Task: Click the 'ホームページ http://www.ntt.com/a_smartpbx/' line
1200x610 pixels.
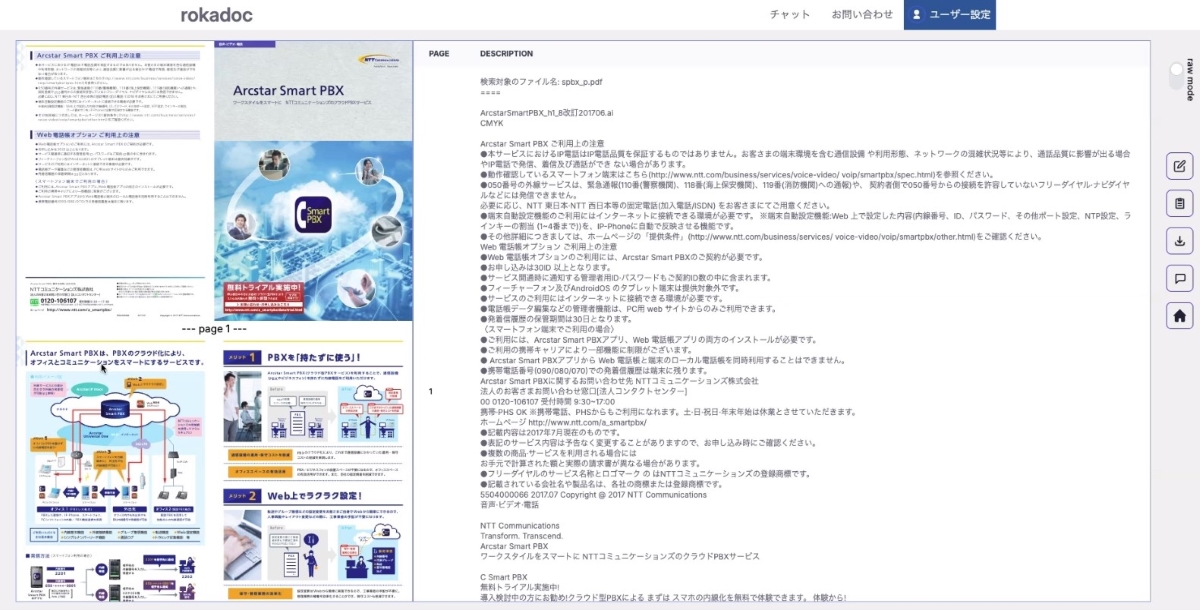Action: 563,422
